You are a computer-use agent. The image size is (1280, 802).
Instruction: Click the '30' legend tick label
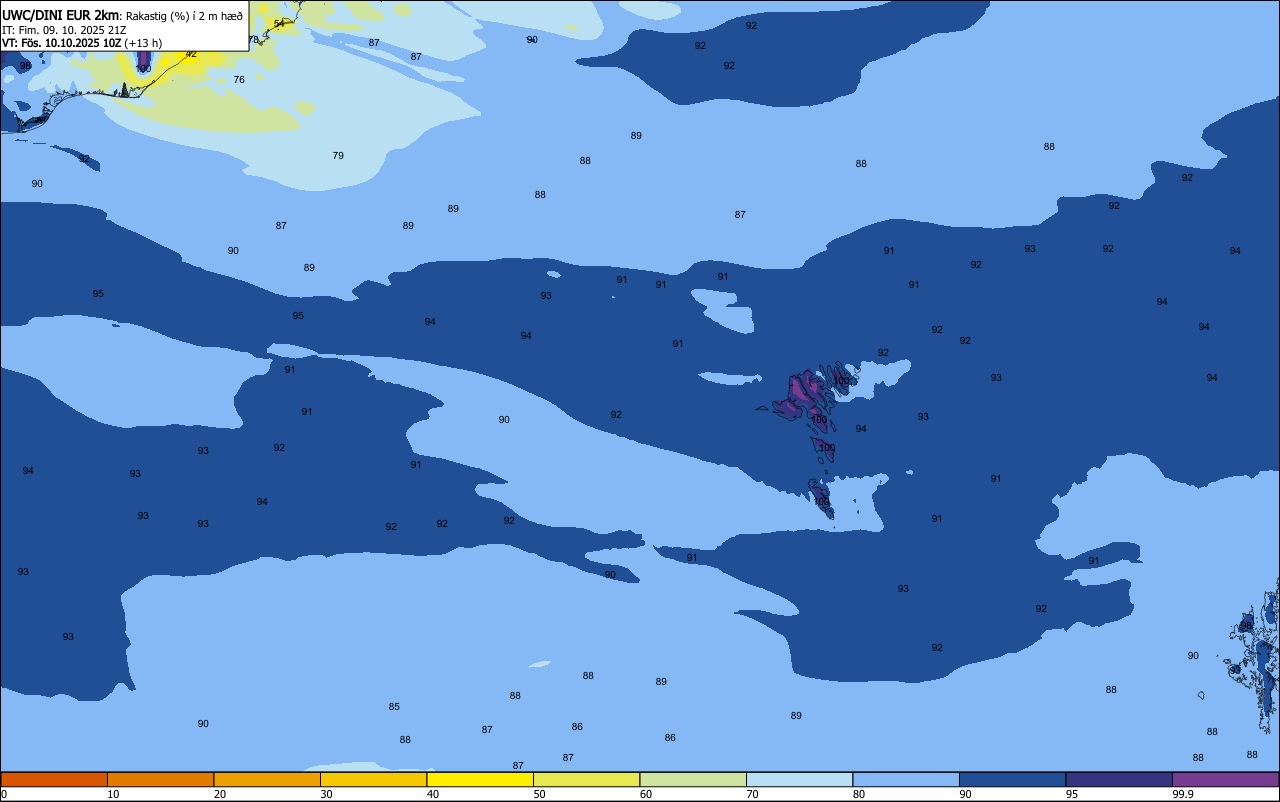tap(327, 794)
